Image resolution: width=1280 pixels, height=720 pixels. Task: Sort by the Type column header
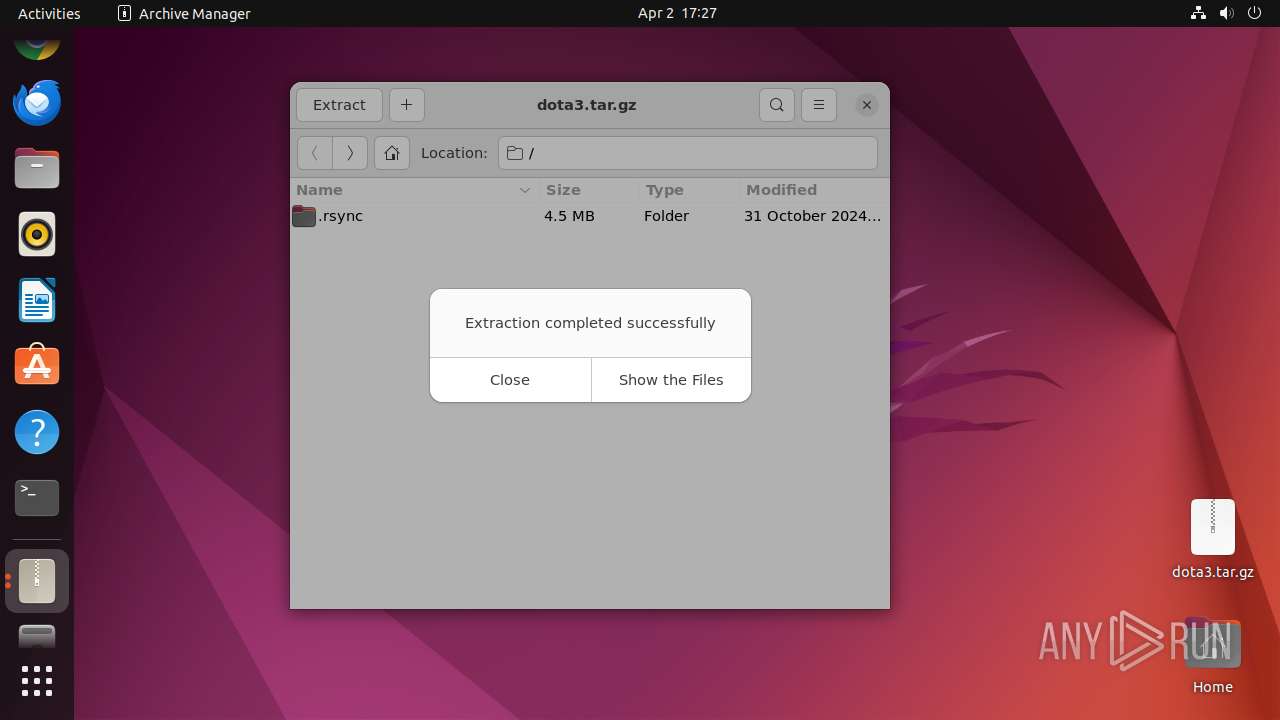pos(688,190)
